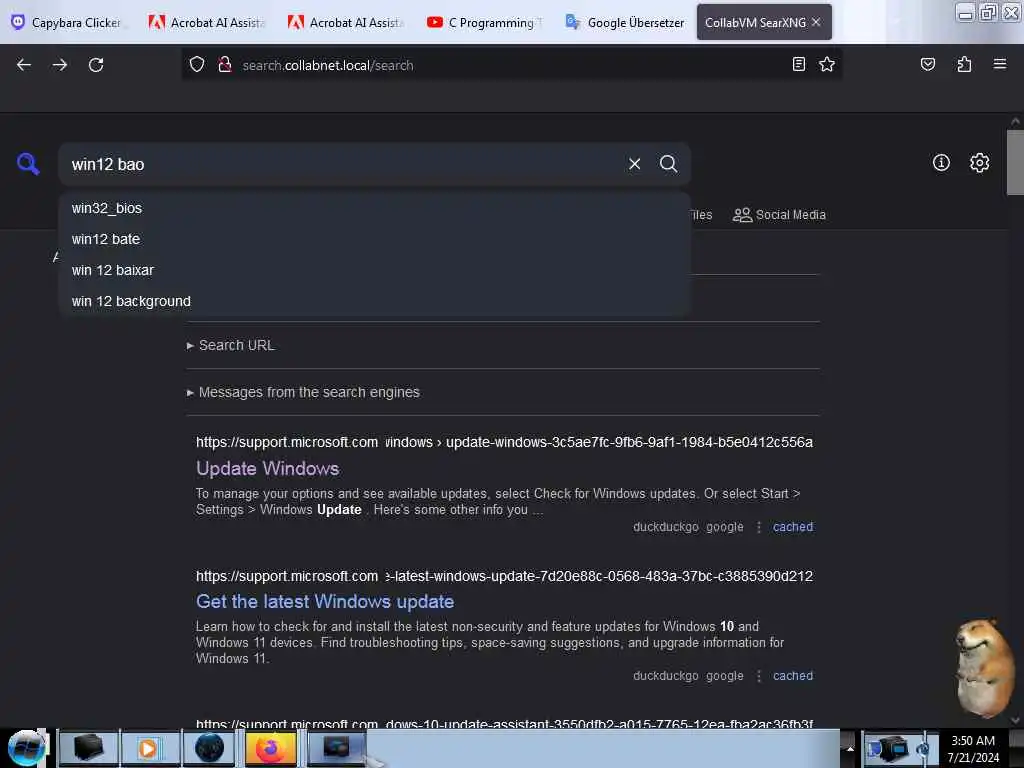Viewport: 1024px width, 768px height.
Task: Open the Firefox hamburger menu
Action: [999, 64]
